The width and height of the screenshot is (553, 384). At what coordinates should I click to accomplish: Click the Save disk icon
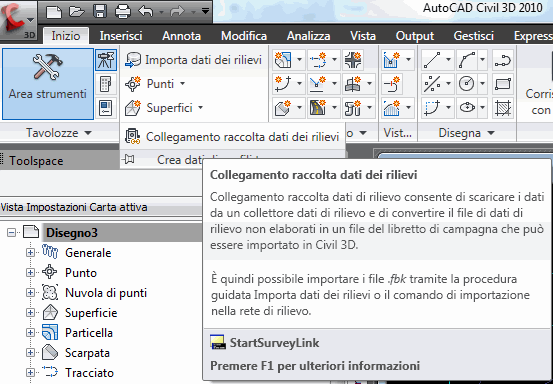pyautogui.click(x=100, y=12)
